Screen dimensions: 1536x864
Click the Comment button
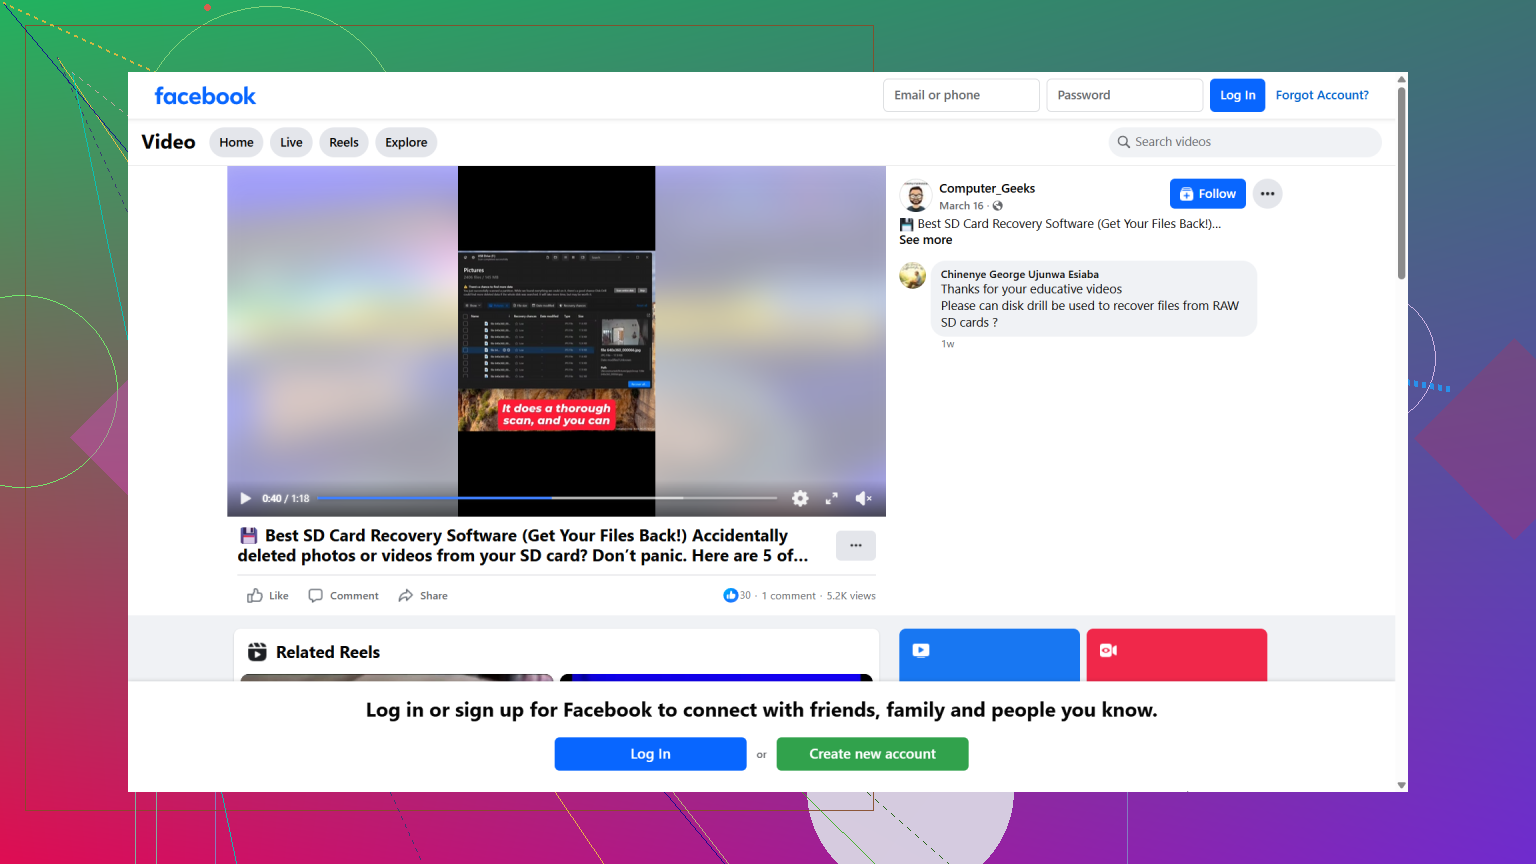point(343,596)
